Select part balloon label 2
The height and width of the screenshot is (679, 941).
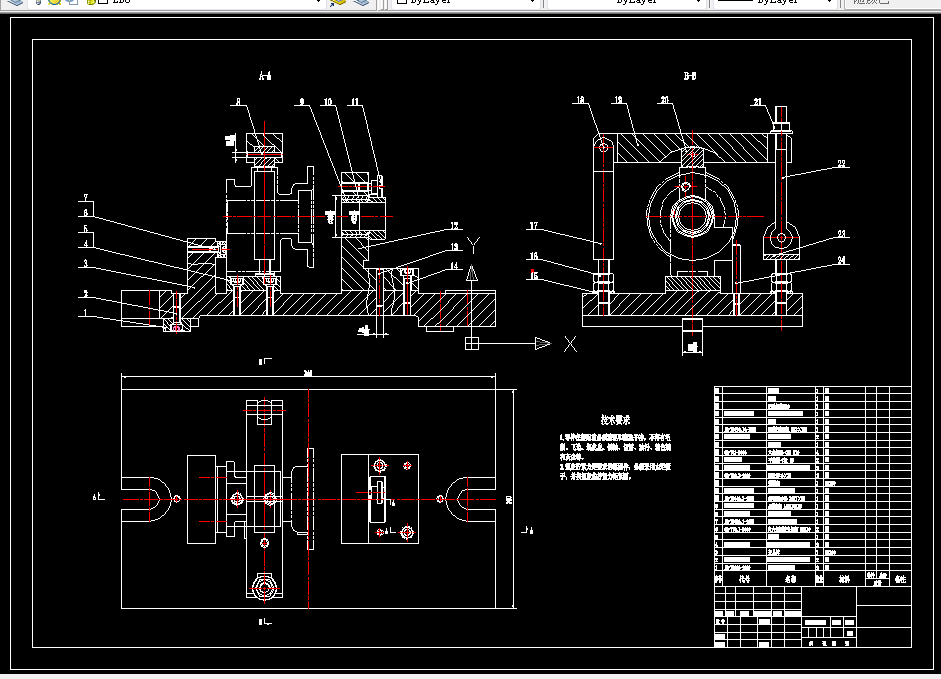point(85,294)
